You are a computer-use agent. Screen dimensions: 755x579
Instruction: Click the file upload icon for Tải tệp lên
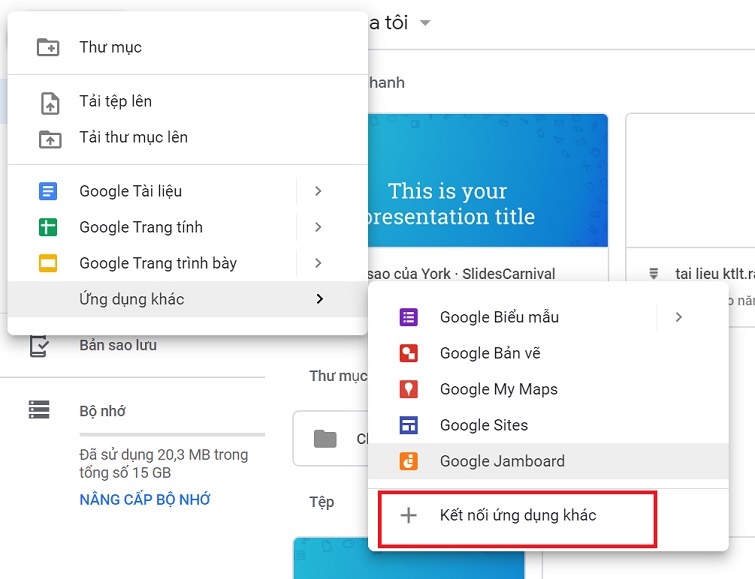[x=50, y=103]
